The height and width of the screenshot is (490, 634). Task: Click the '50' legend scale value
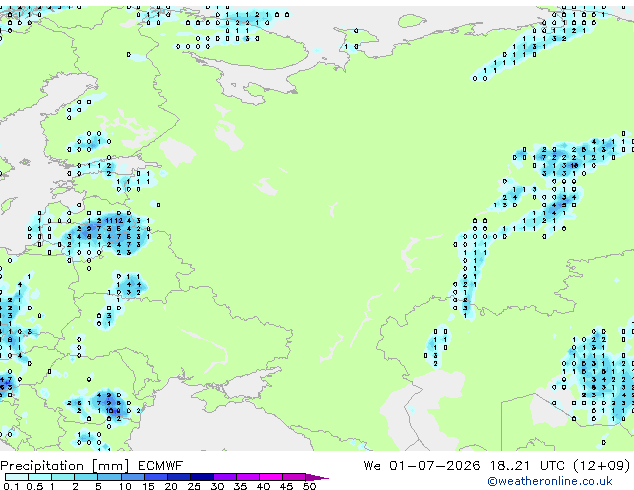[x=309, y=486]
